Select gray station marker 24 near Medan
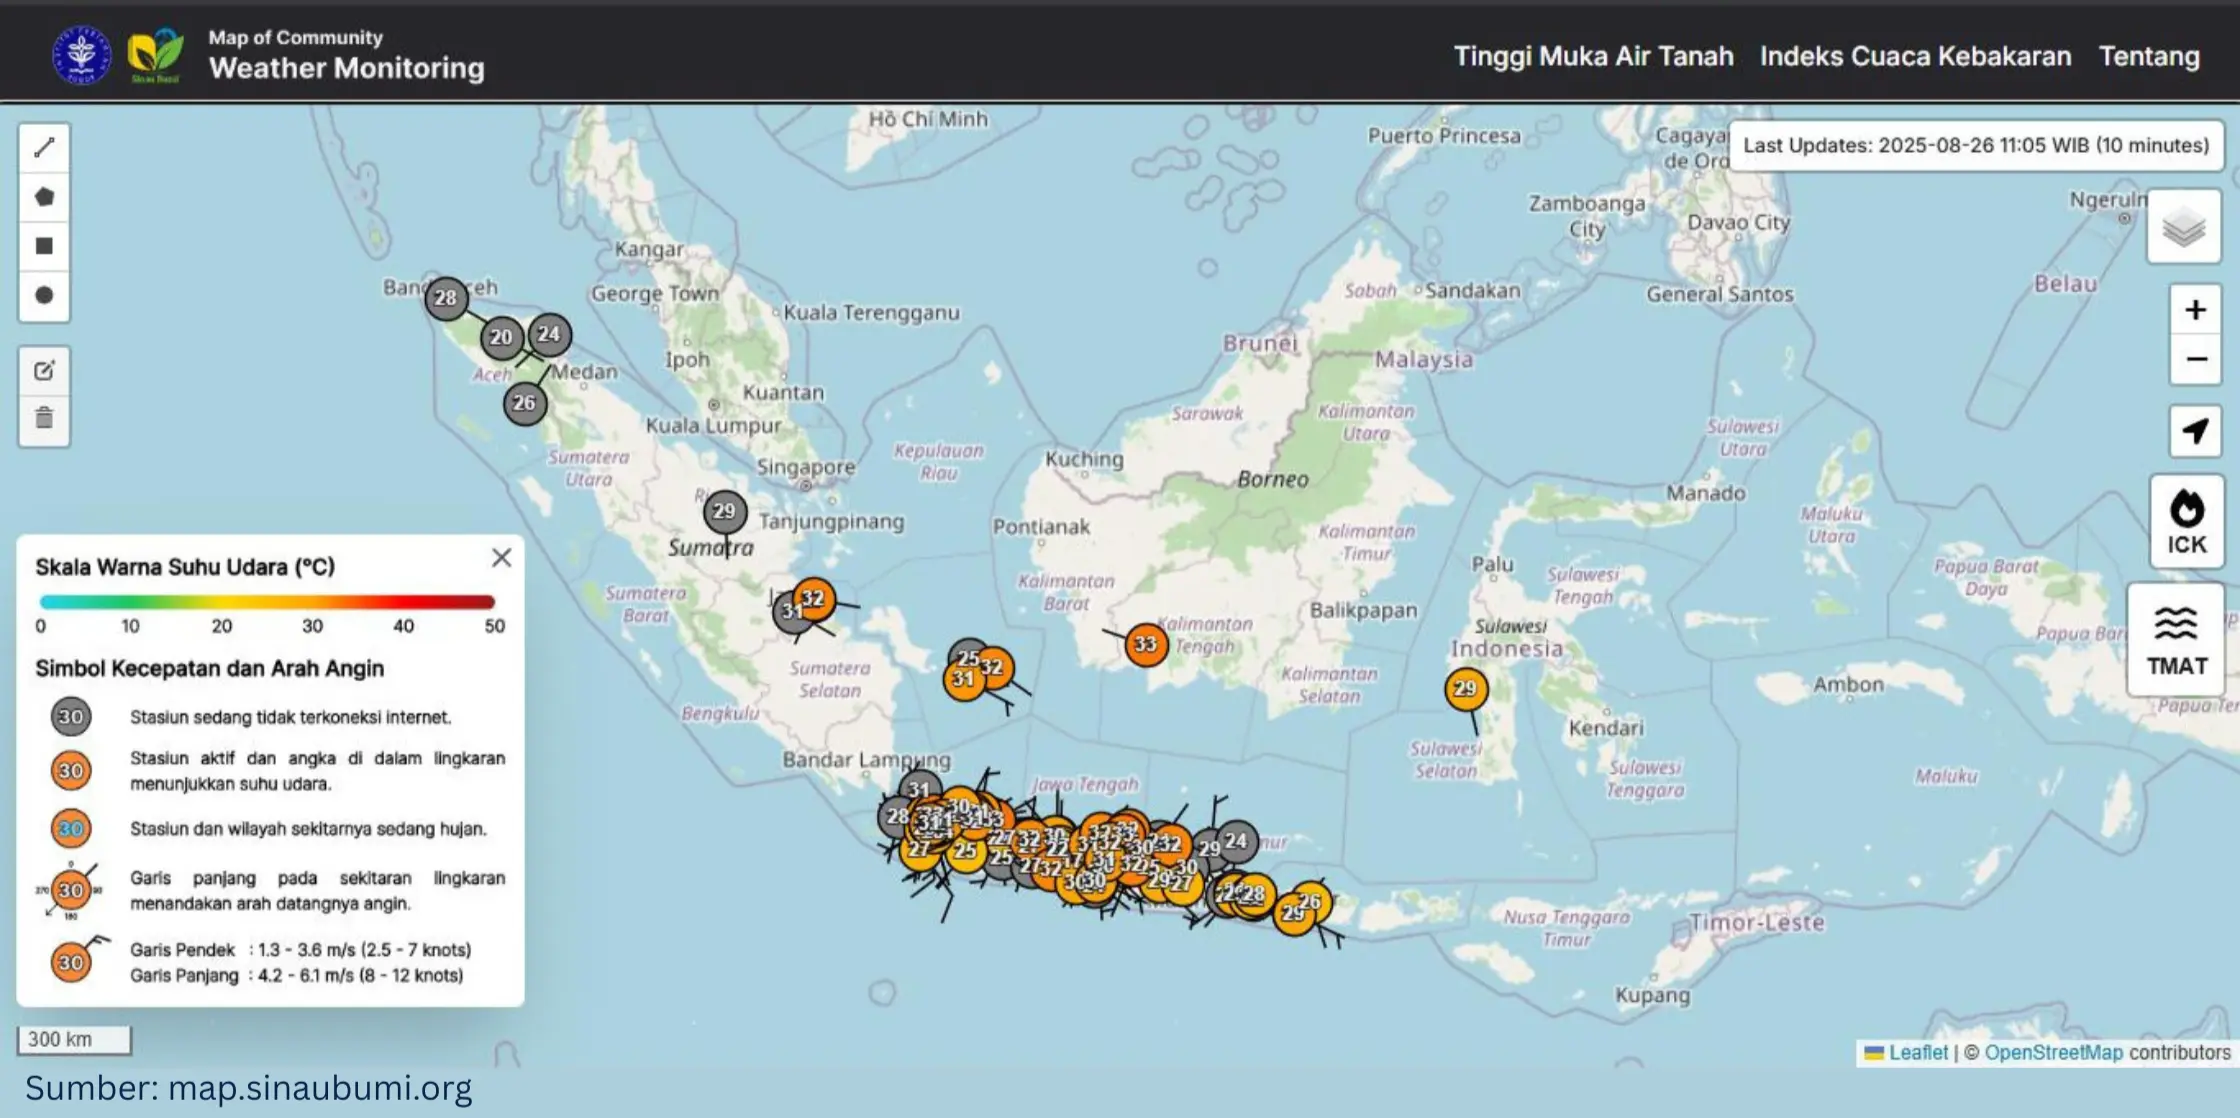2240x1118 pixels. pos(549,334)
